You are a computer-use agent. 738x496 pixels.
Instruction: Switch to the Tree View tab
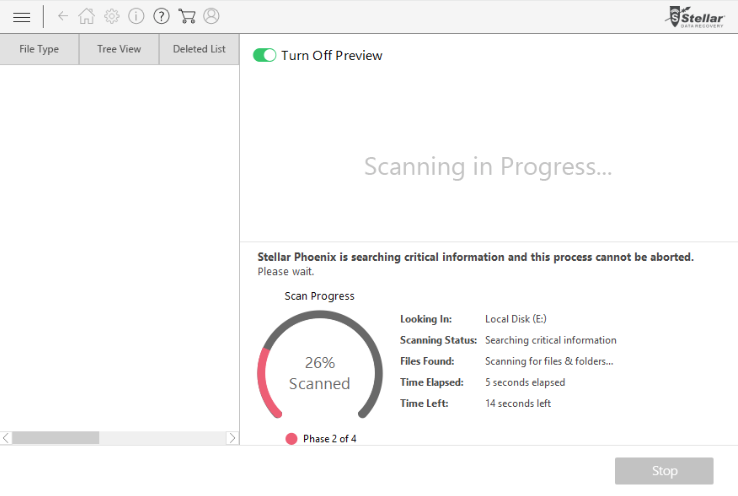tap(119, 49)
